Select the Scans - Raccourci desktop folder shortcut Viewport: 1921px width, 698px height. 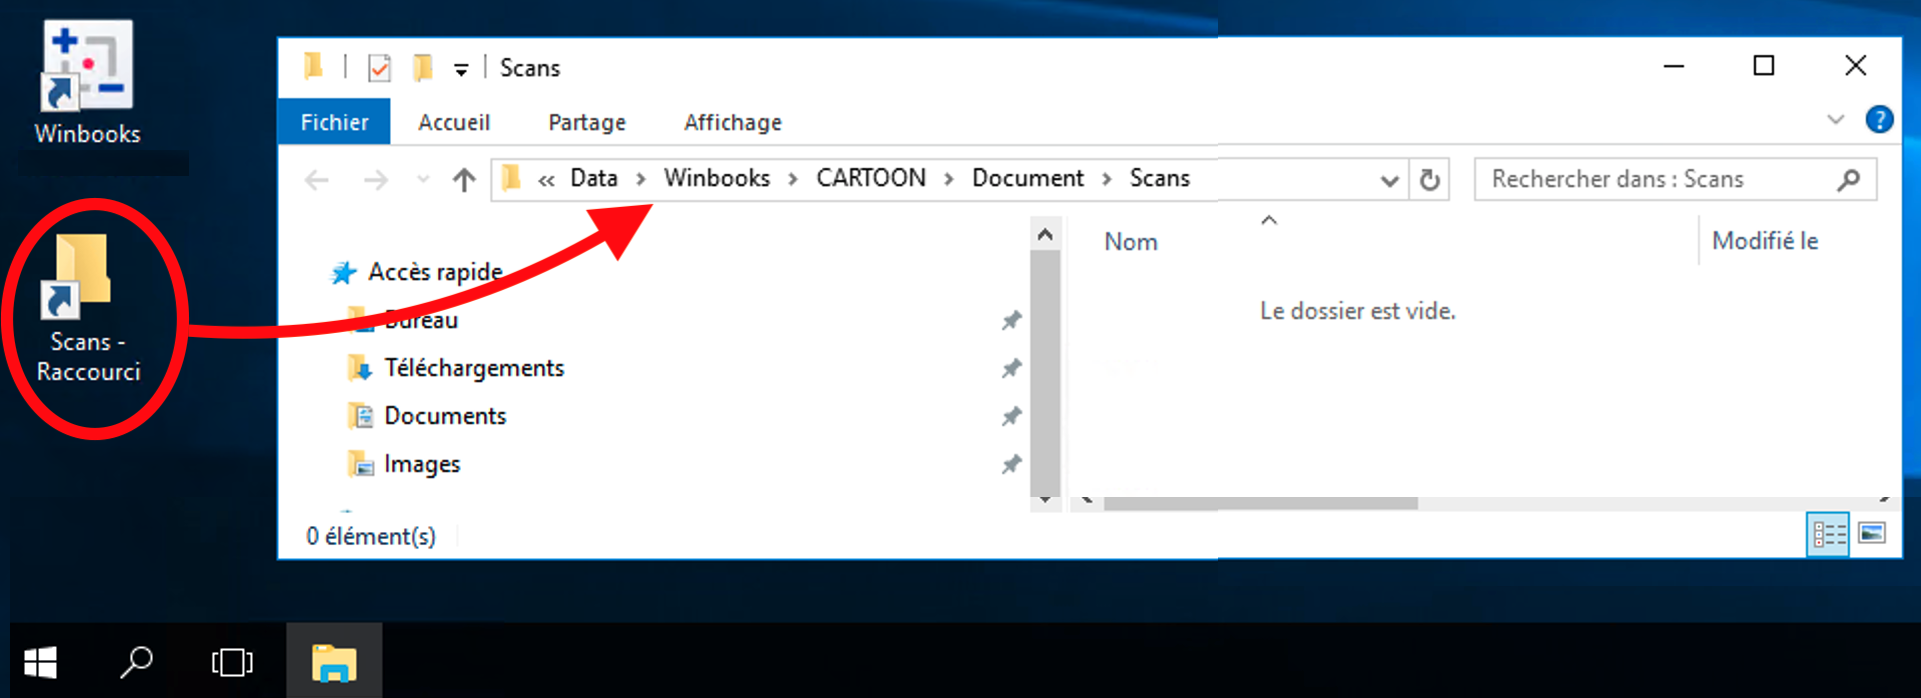click(87, 310)
